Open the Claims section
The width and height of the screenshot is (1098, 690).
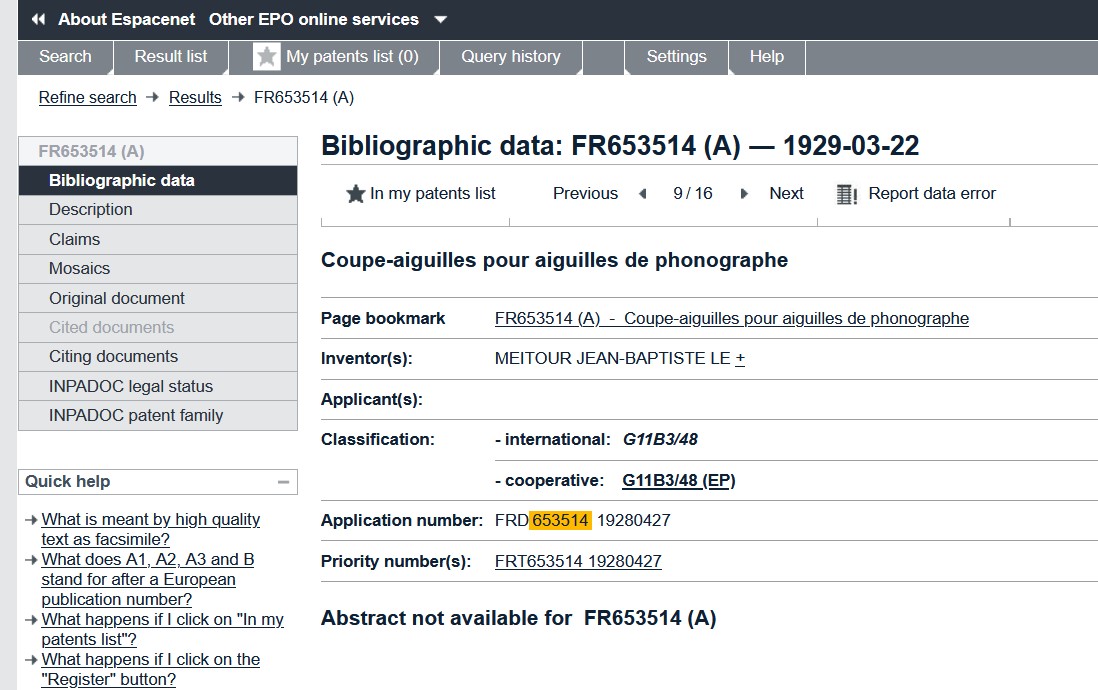point(75,239)
